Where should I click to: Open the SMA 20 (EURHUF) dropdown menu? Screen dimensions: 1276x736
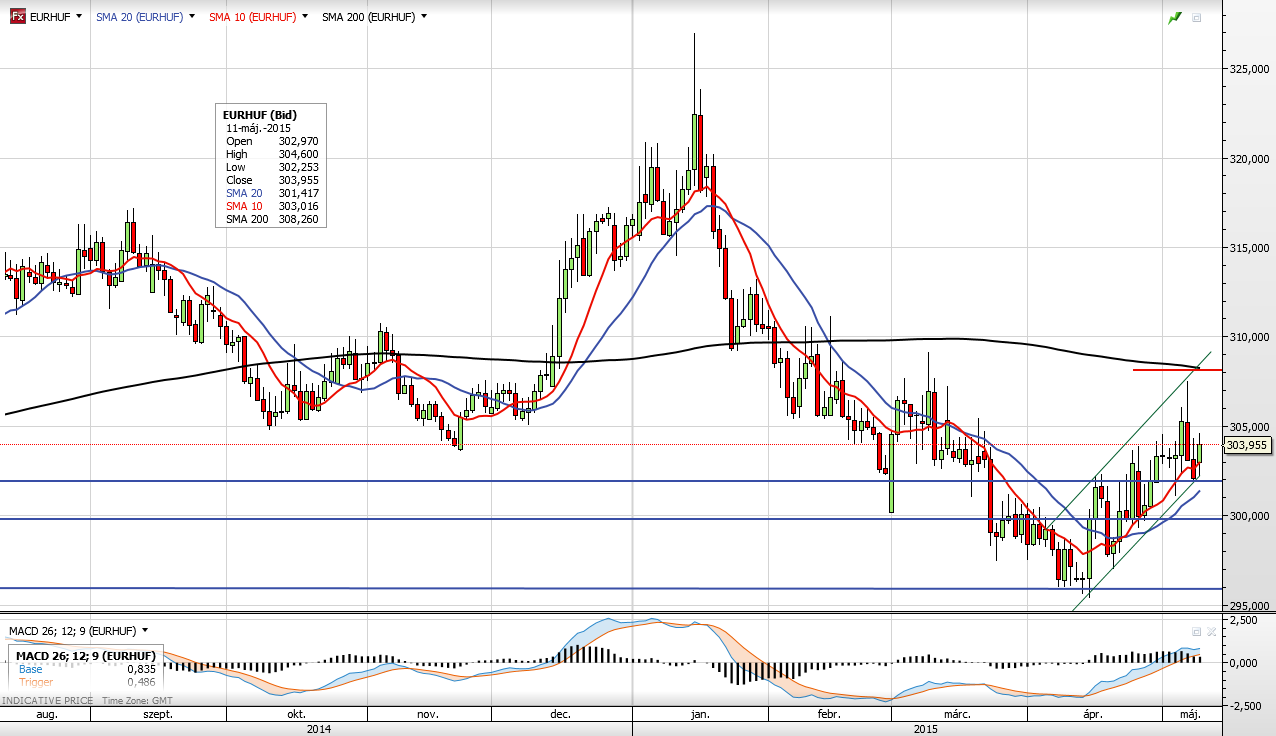point(191,17)
